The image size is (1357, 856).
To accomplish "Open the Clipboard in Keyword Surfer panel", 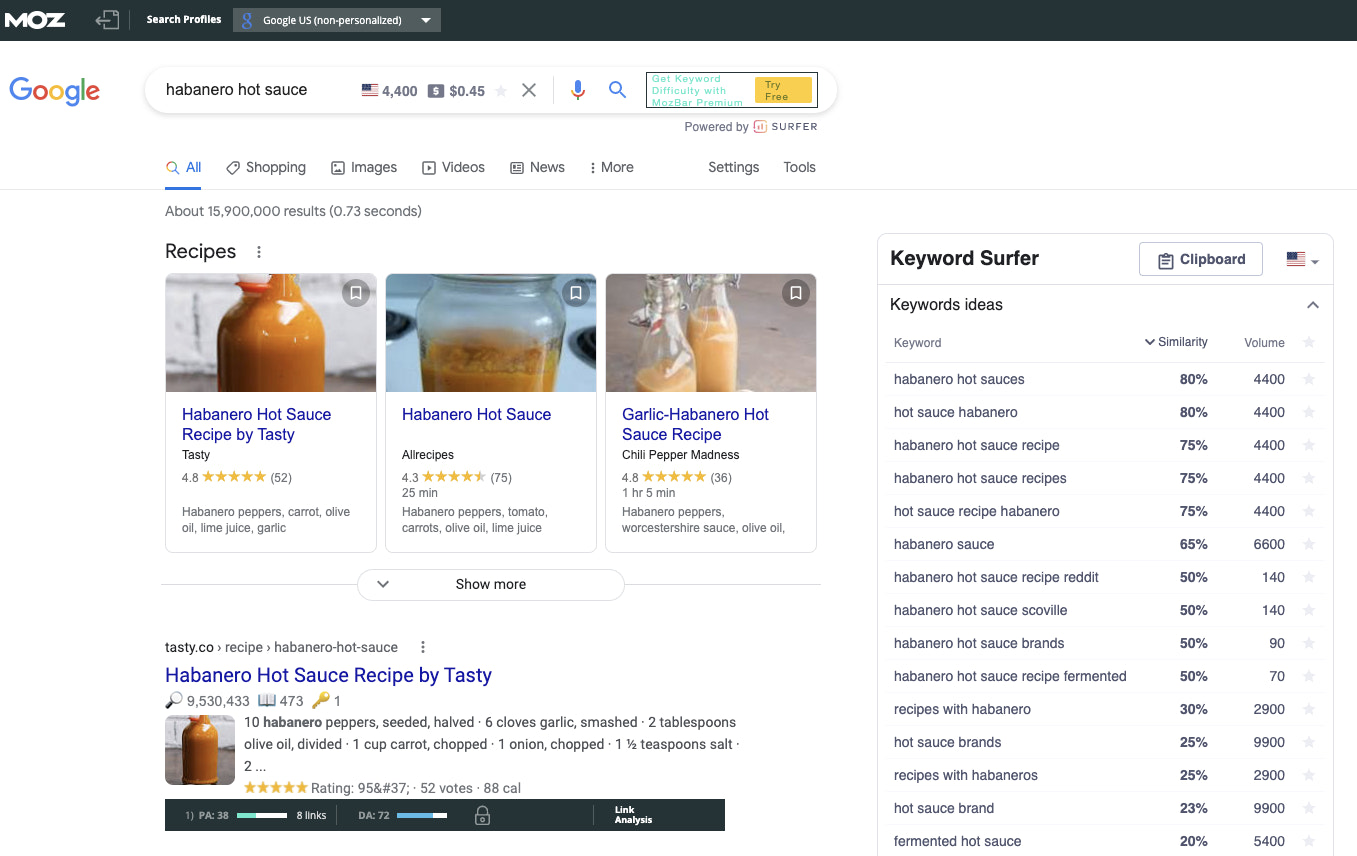I will point(1200,259).
